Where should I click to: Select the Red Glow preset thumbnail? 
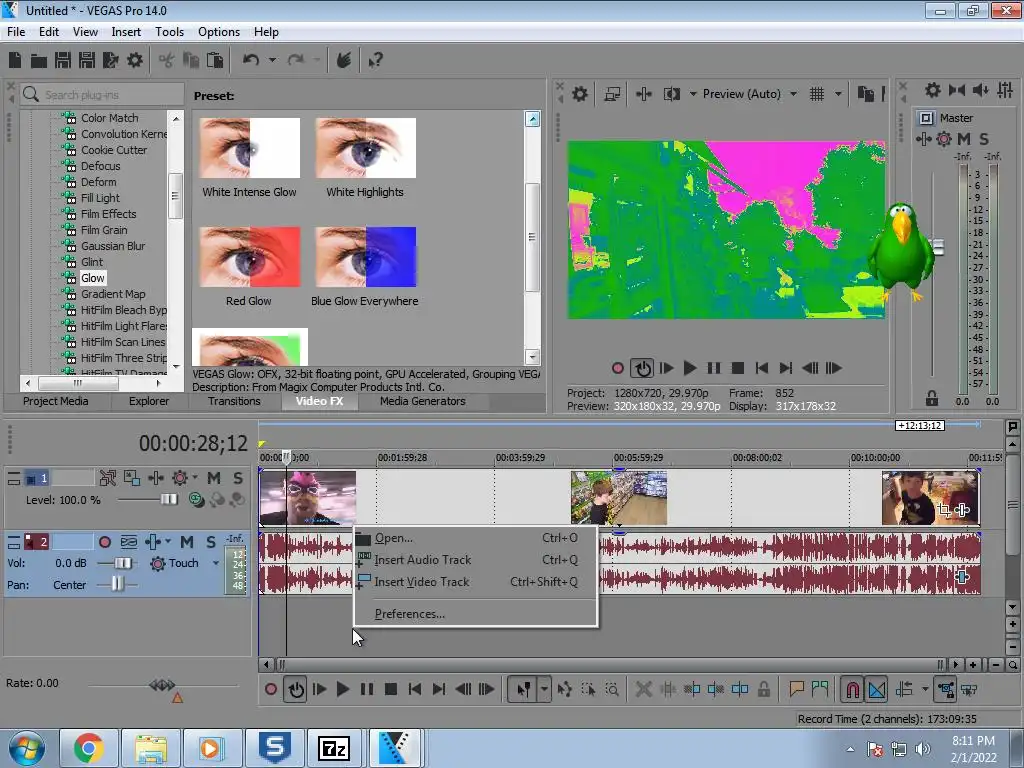249,257
